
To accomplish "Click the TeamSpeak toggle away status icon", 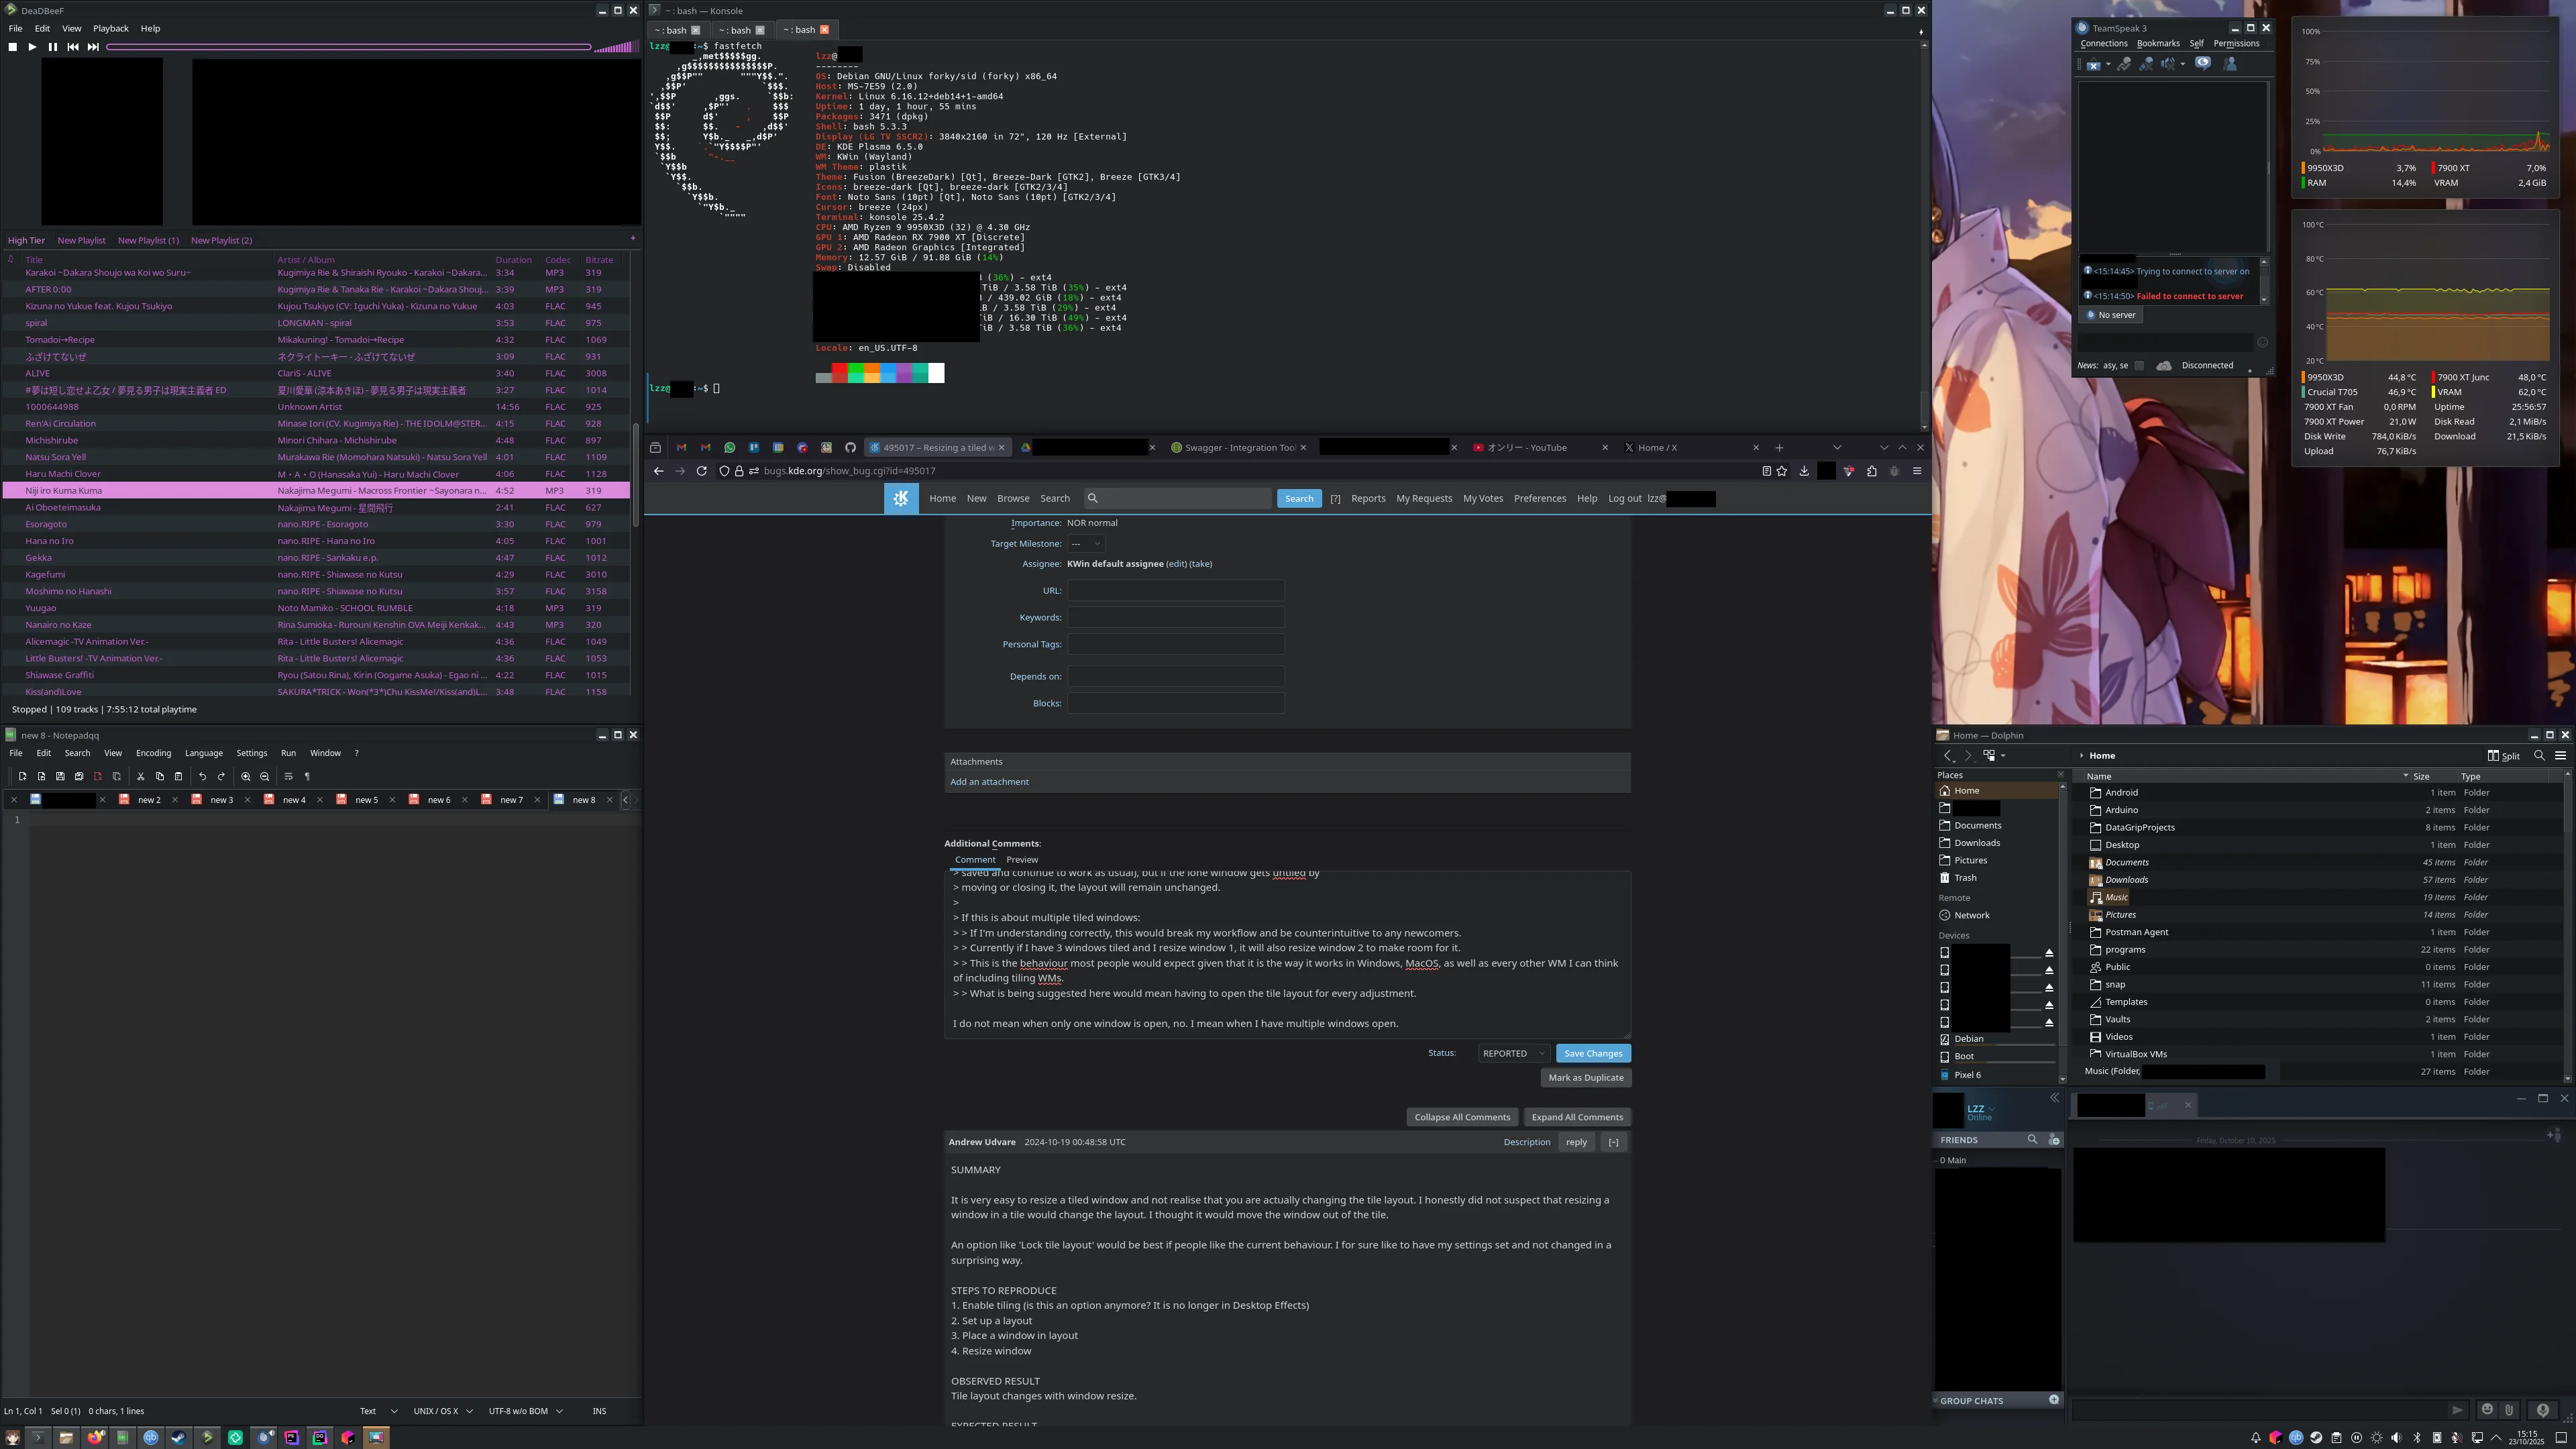I will tap(2202, 64).
